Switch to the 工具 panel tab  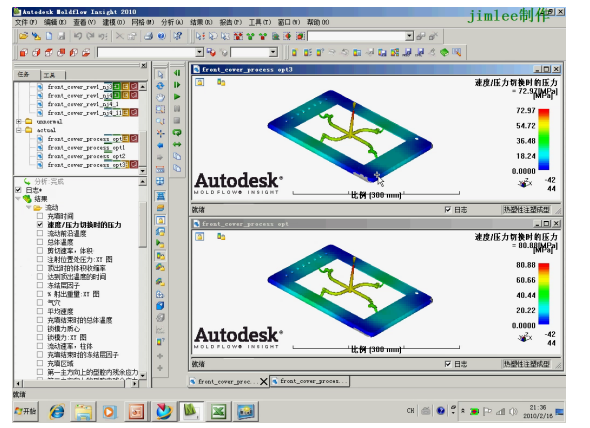(x=49, y=75)
